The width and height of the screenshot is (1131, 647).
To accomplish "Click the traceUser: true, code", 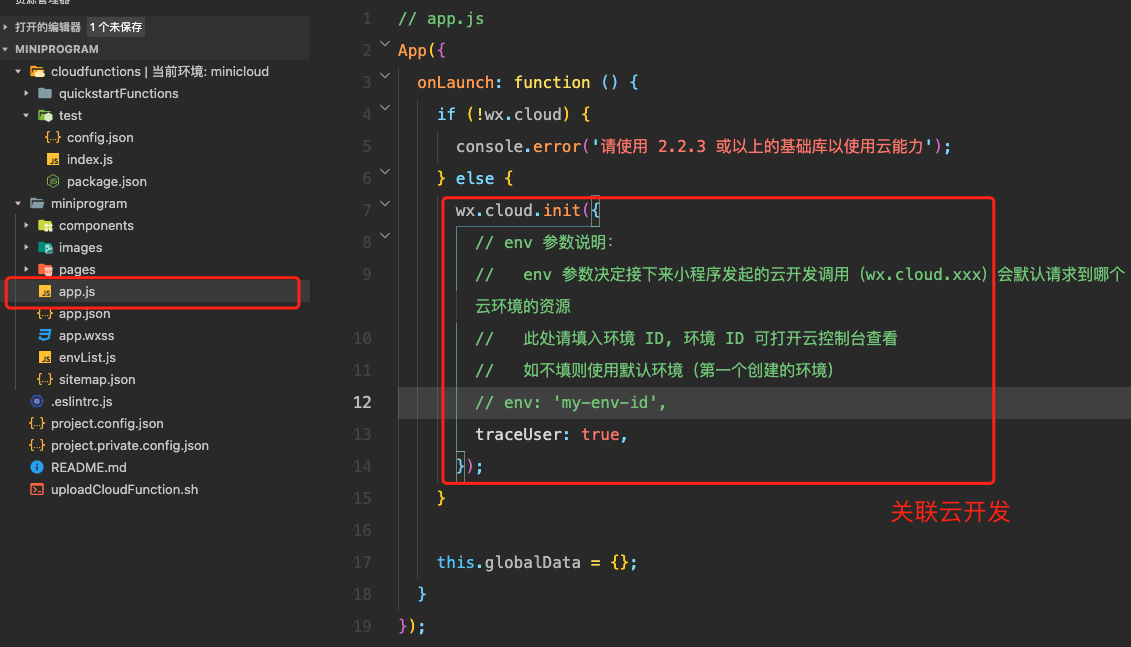I will [551, 434].
